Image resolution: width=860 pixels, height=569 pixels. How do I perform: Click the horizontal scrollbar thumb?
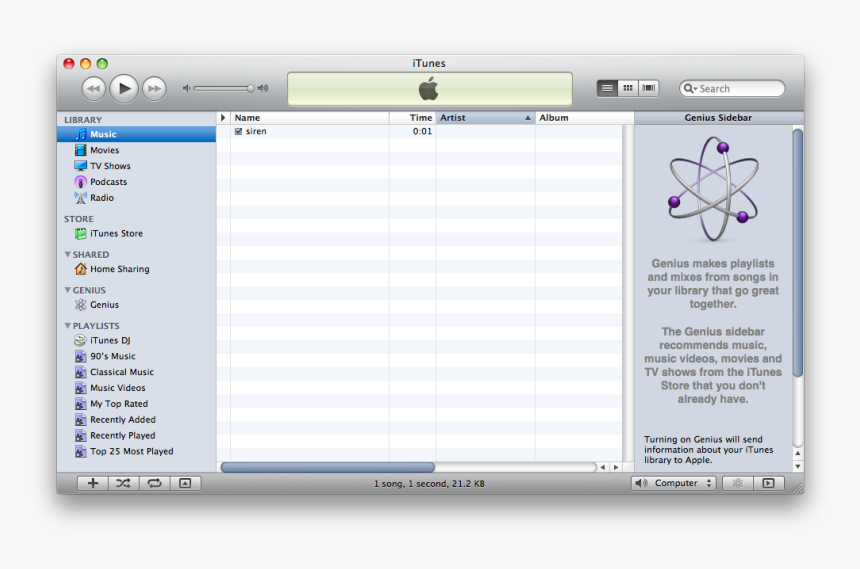[327, 467]
